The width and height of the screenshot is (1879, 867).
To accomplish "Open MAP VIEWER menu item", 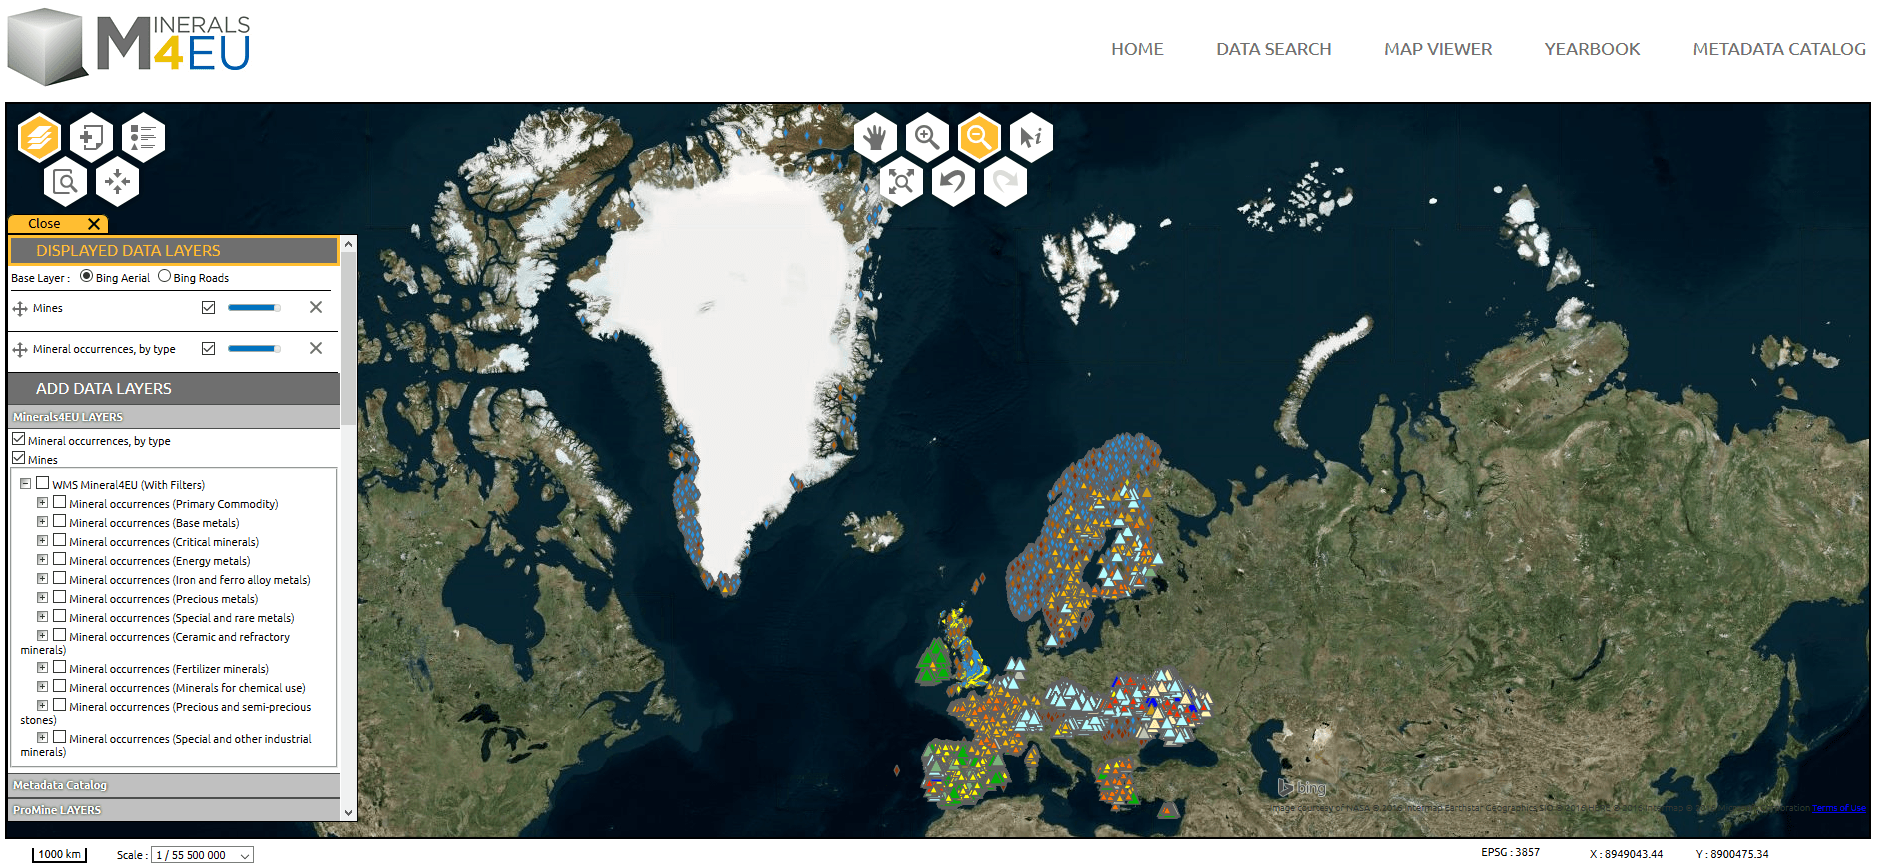I will click(x=1437, y=49).
